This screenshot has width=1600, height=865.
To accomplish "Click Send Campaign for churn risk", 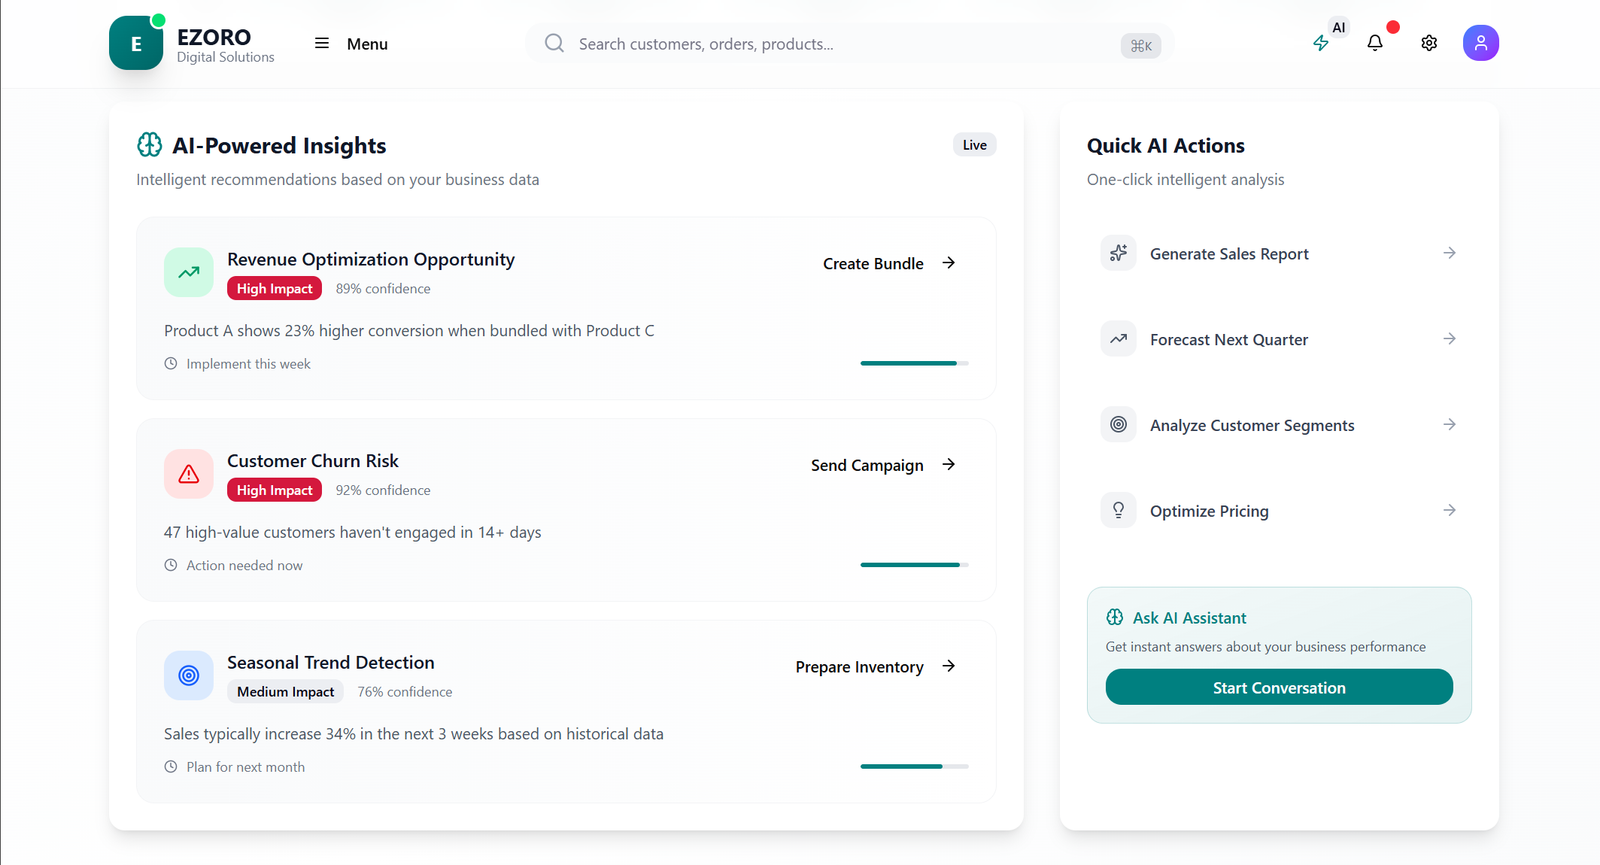I will (x=882, y=465).
